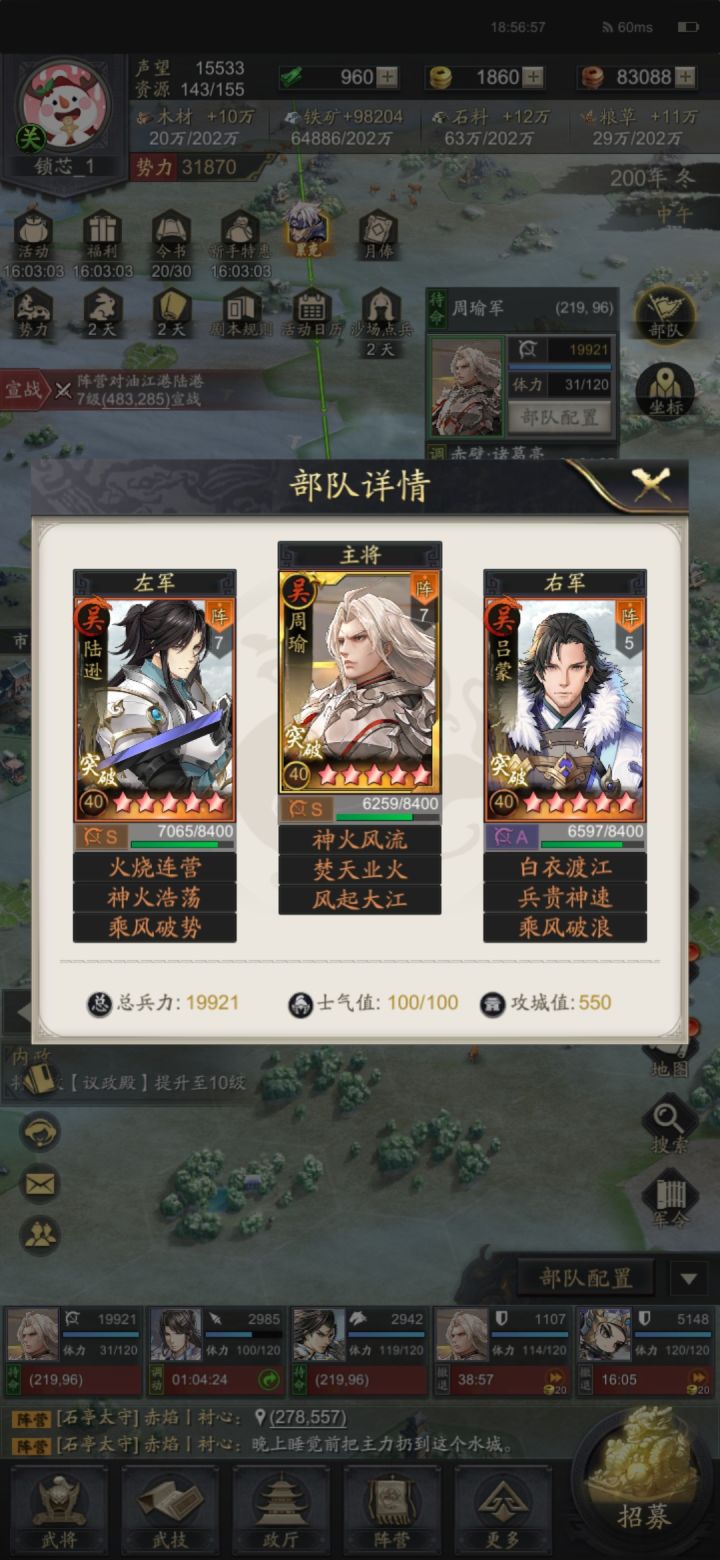The image size is (720, 1560).
Task: Expand the left side panel arrow
Action: pos(17,1013)
